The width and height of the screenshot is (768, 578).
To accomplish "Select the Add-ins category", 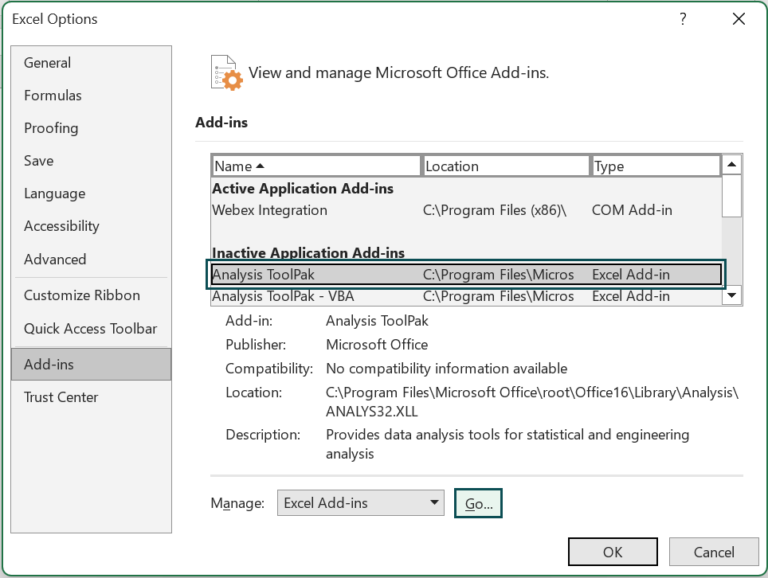I will pyautogui.click(x=91, y=364).
